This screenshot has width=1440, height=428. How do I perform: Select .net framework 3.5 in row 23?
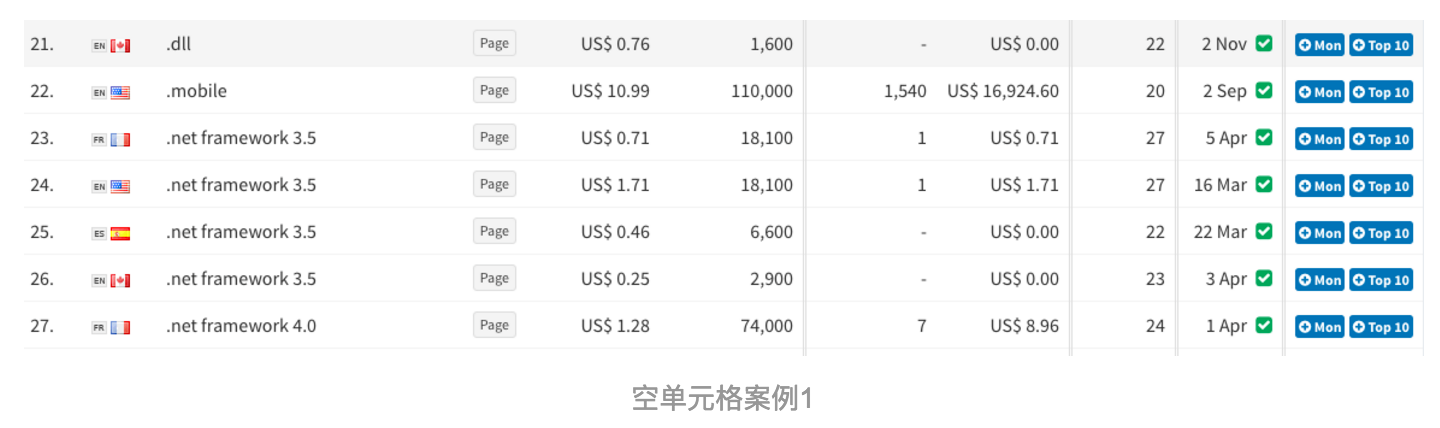click(x=241, y=138)
